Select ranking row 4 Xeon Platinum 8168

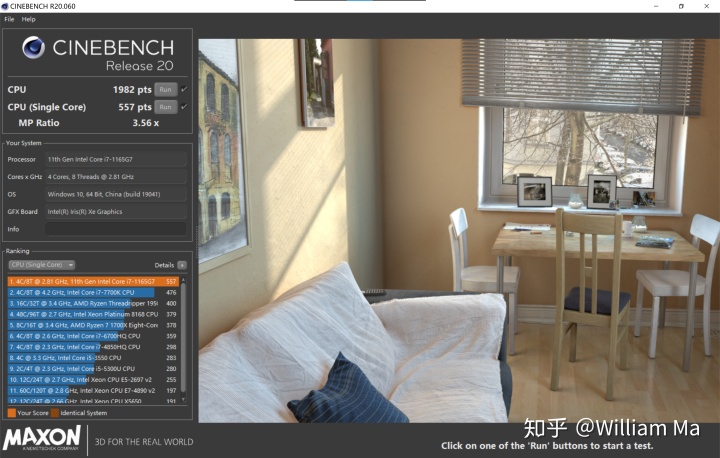pyautogui.click(x=93, y=314)
